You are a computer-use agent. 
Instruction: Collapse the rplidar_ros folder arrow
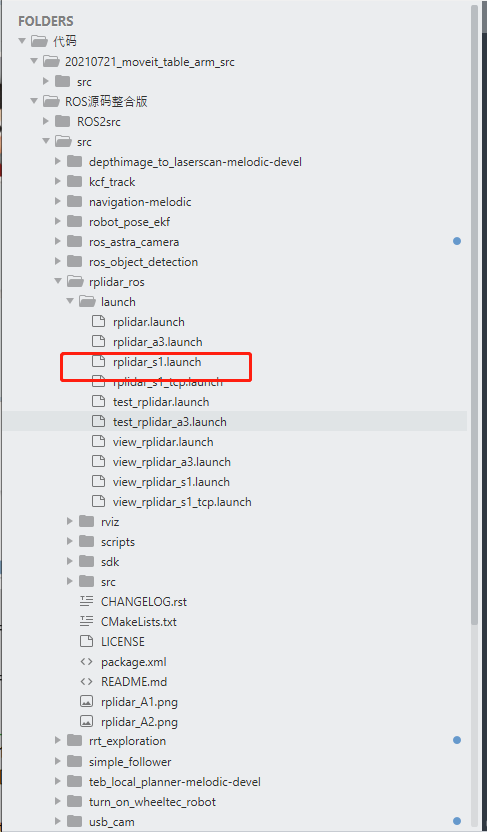point(58,282)
